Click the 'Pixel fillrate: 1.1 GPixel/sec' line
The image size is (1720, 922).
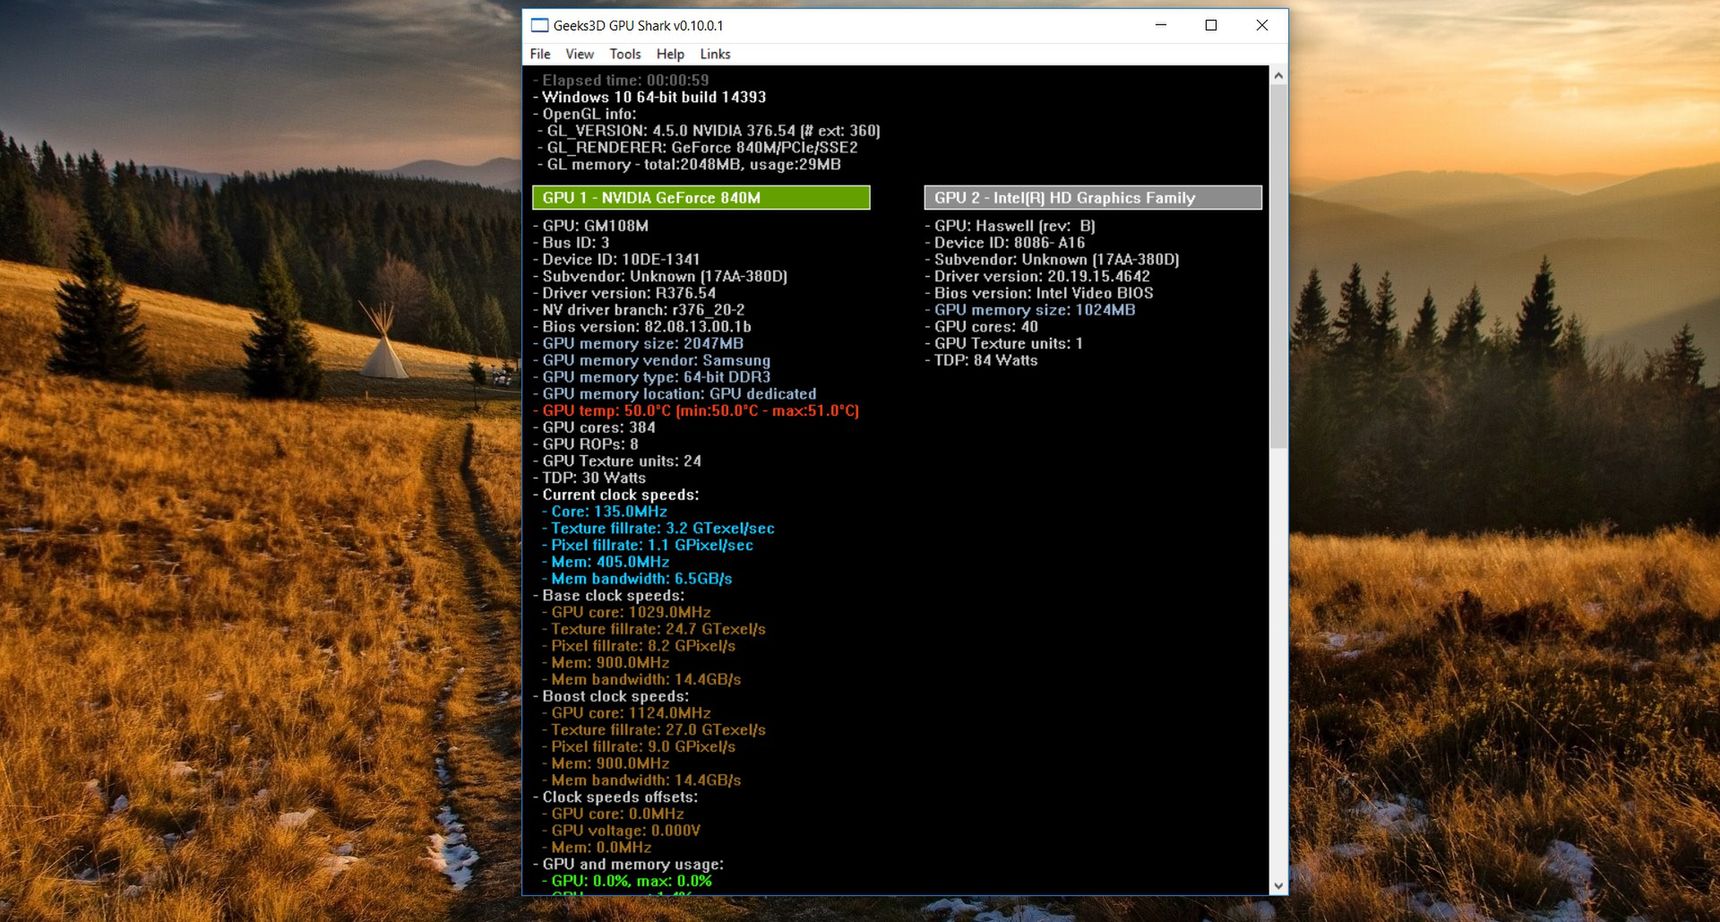coord(648,545)
